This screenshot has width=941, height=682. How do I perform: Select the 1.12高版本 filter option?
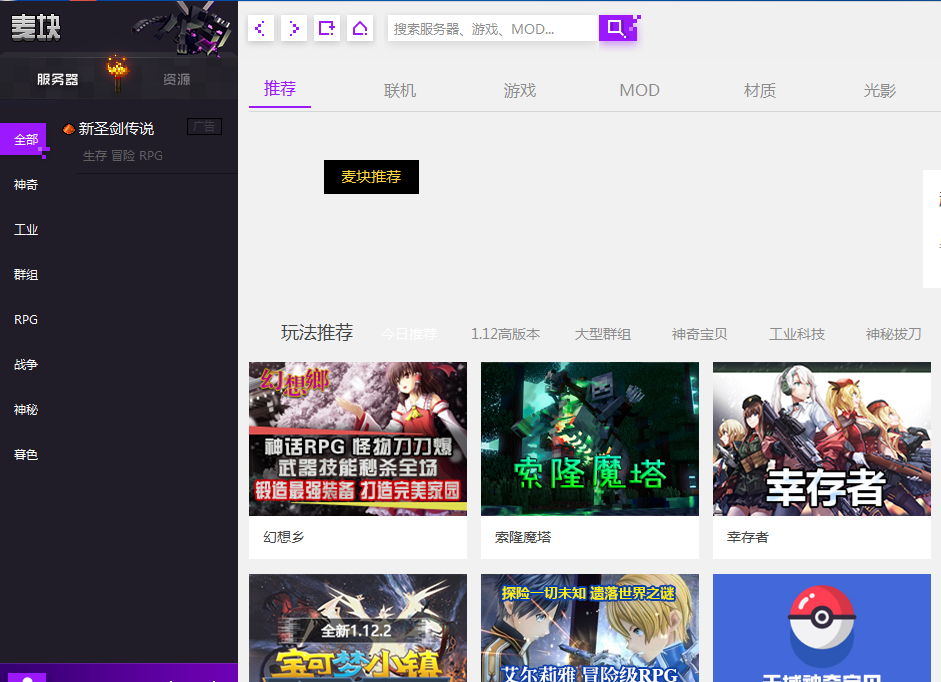click(506, 334)
